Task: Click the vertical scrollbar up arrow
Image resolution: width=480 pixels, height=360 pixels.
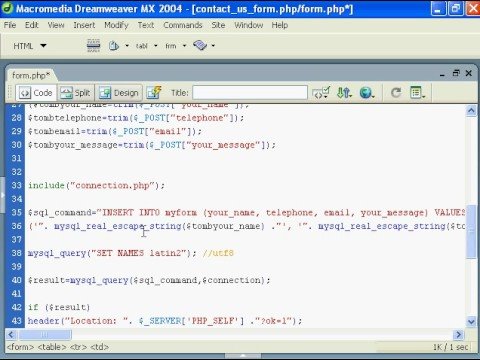Action: tap(471, 110)
